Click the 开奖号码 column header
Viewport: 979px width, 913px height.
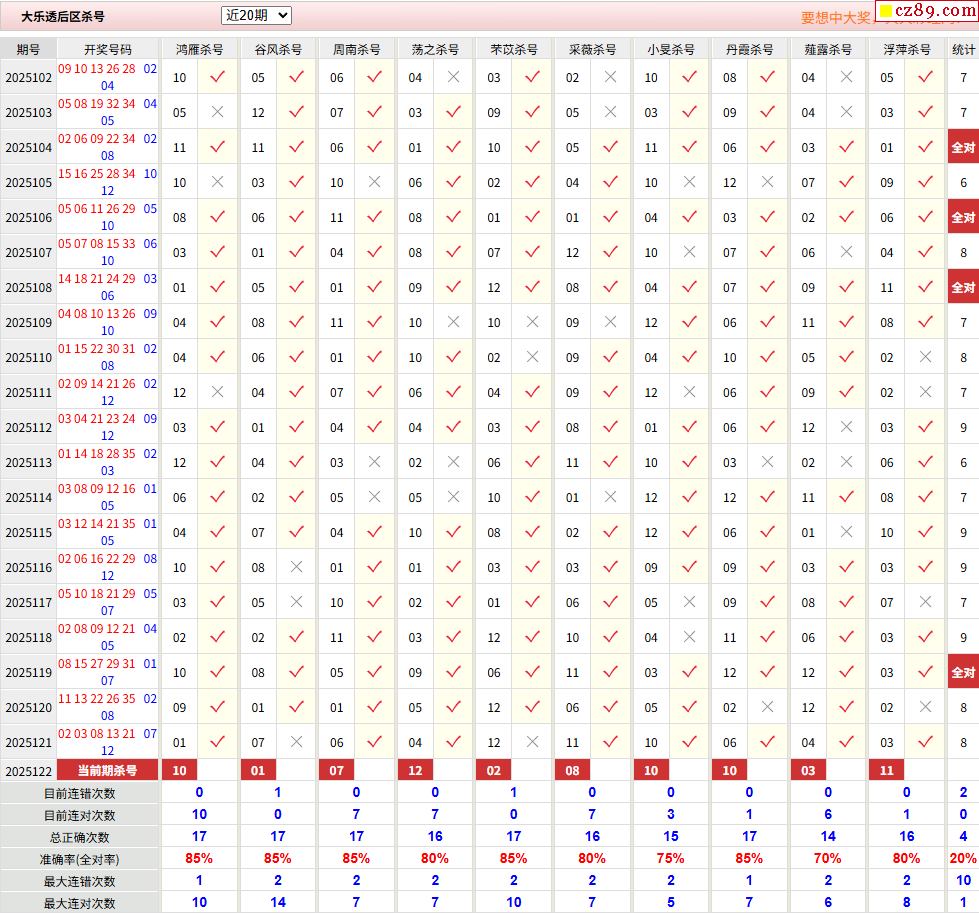click(108, 49)
